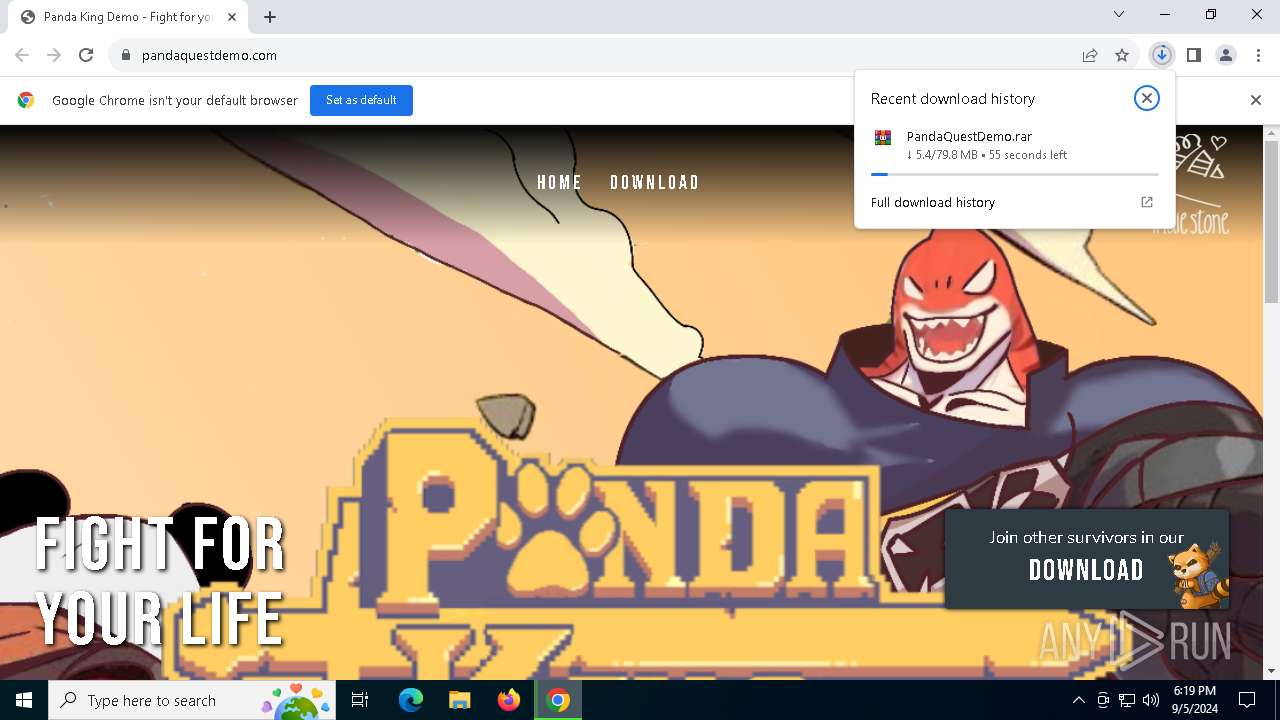Close the Recent download history popup
Image resolution: width=1280 pixels, height=720 pixels.
[1147, 98]
